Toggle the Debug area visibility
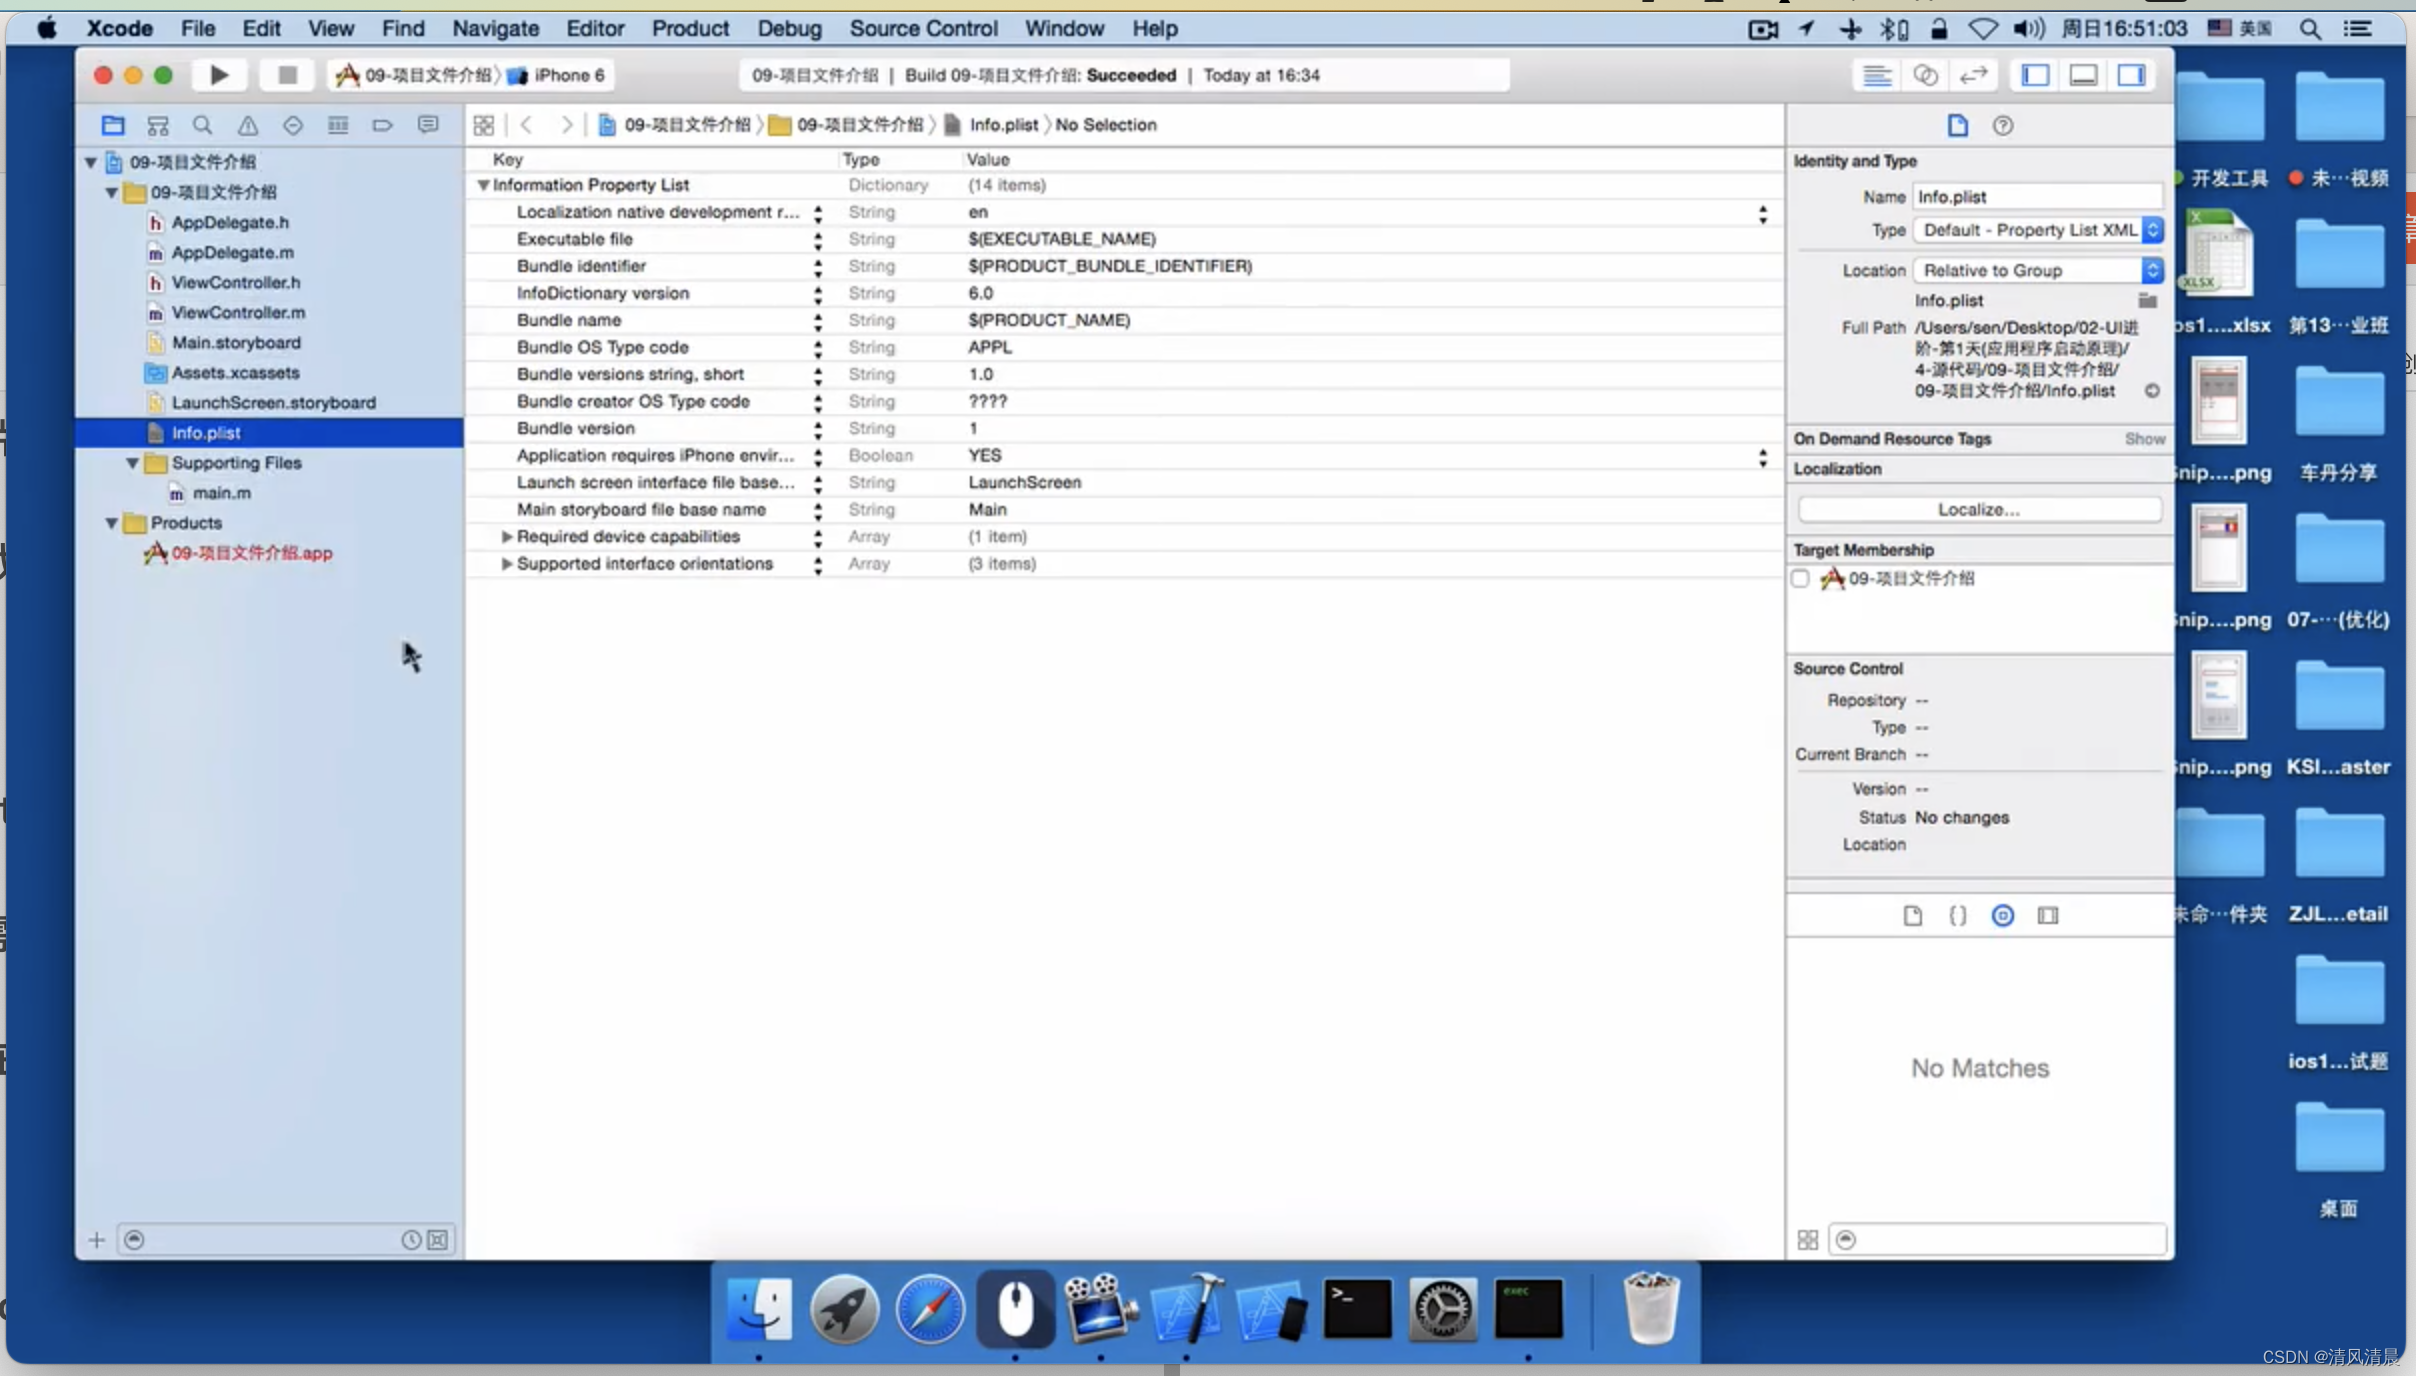The height and width of the screenshot is (1376, 2416). (x=2083, y=75)
